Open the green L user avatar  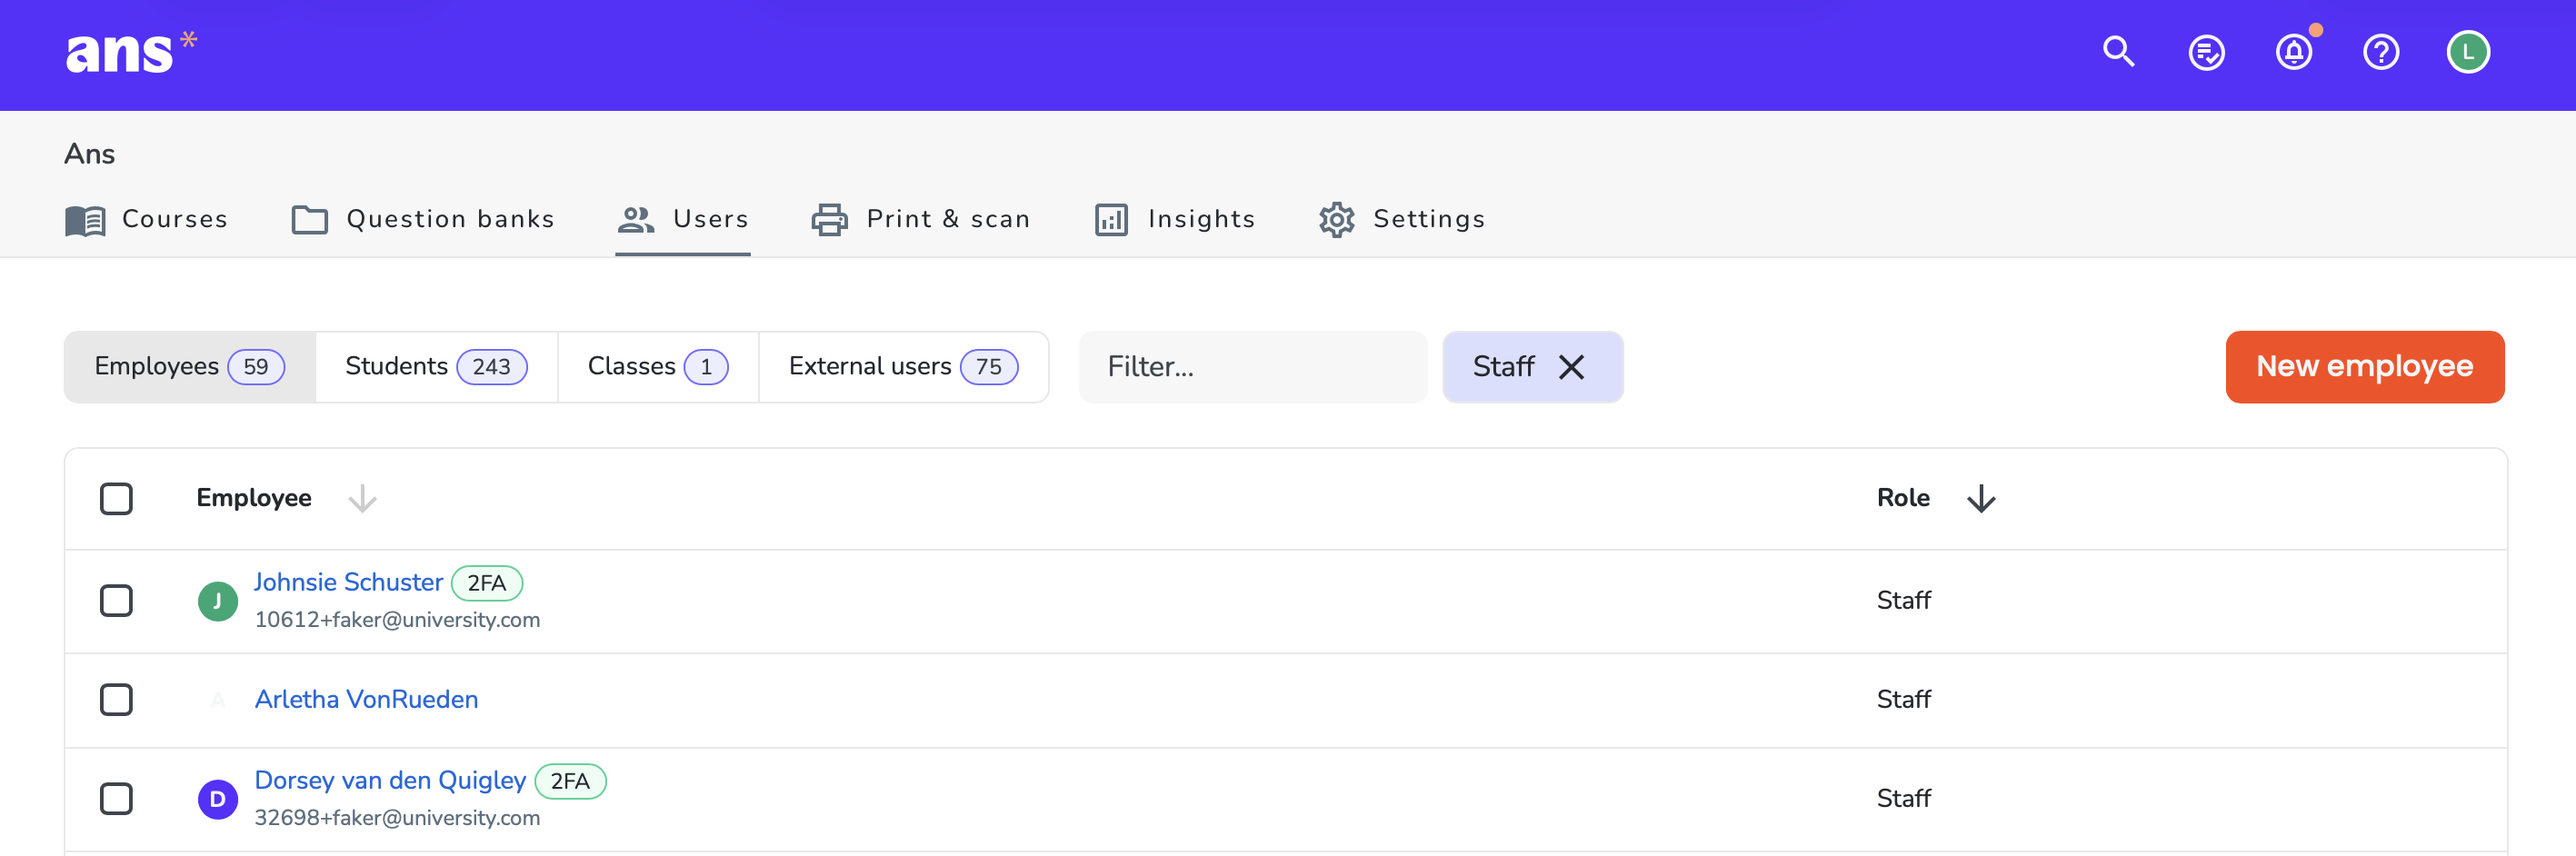2468,52
